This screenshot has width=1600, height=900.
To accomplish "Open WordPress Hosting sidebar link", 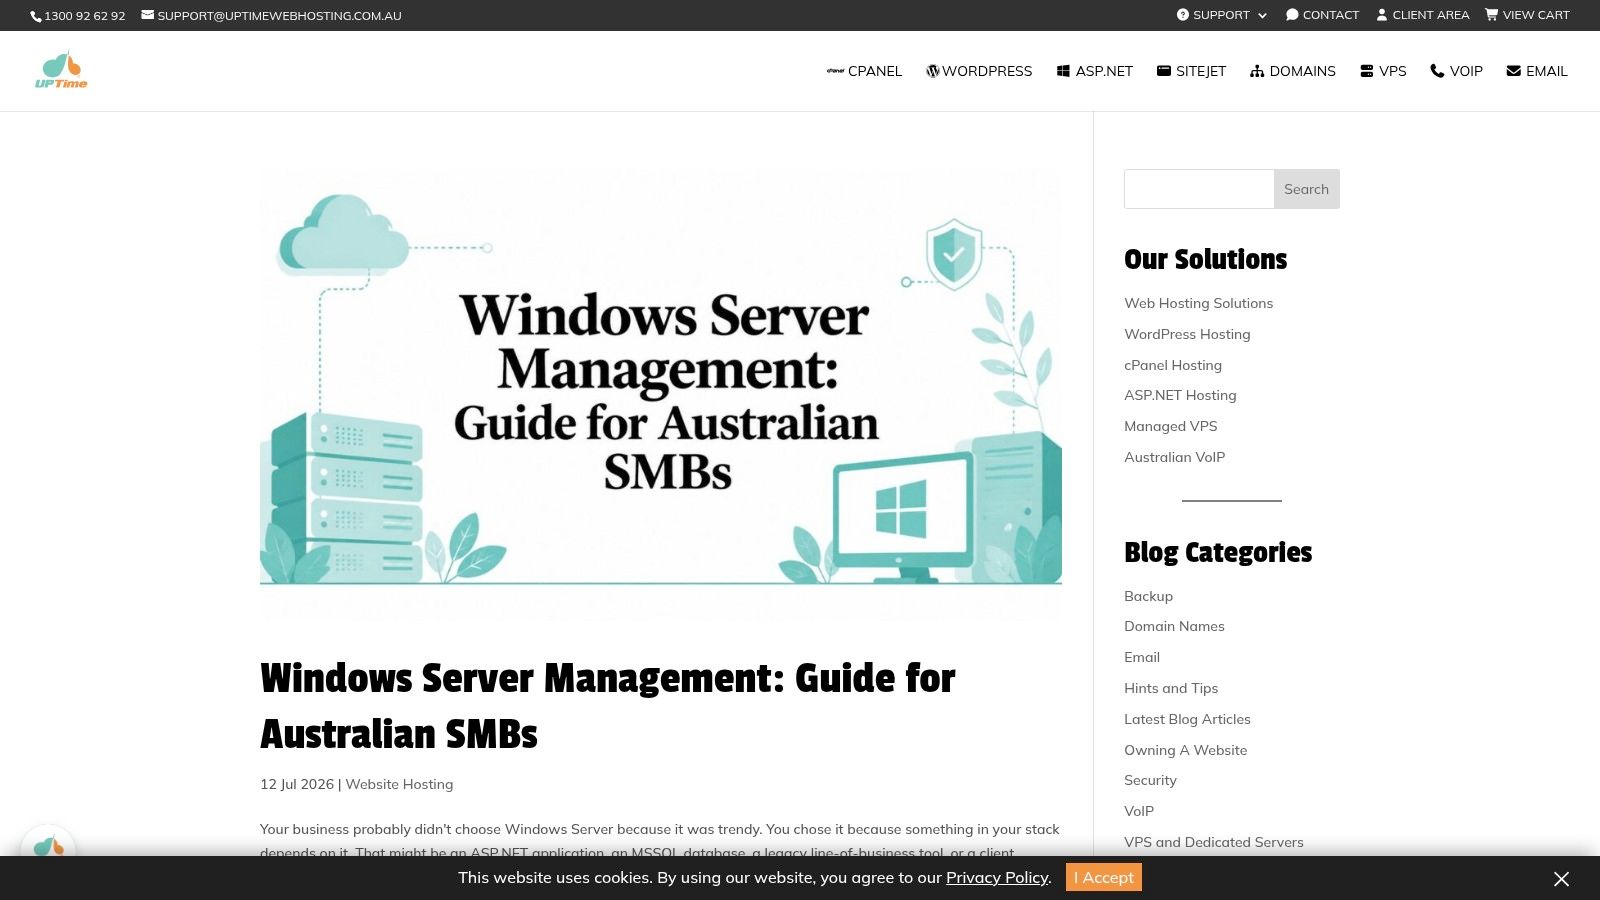I will [1187, 334].
